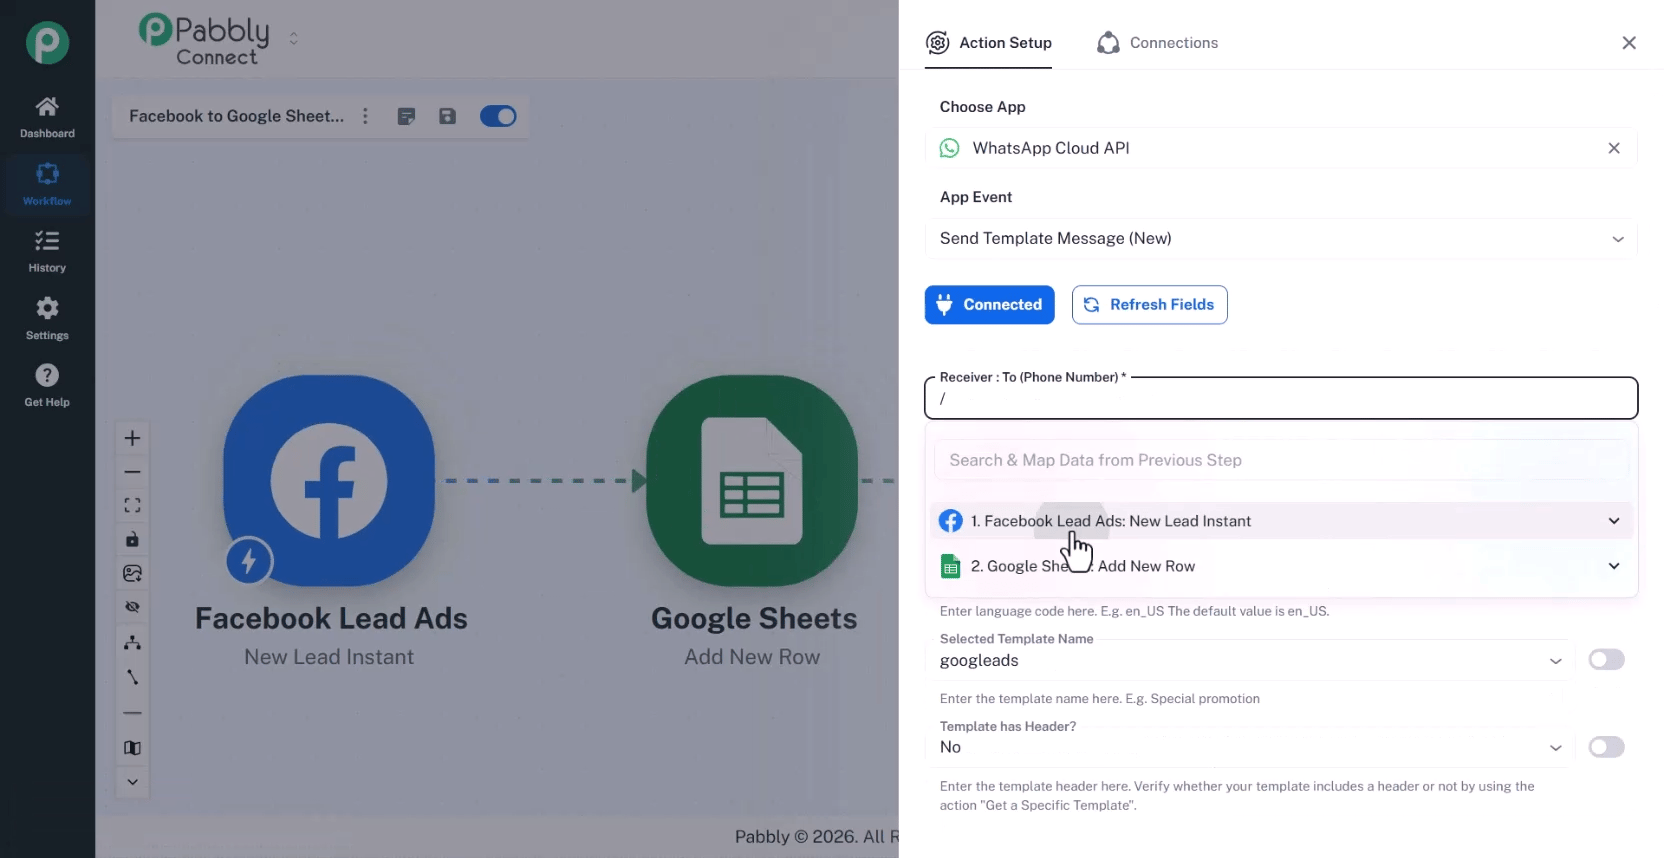This screenshot has height=858, width=1664.
Task: Expand Google Sheets: Add New Row data
Action: pyautogui.click(x=1281, y=566)
